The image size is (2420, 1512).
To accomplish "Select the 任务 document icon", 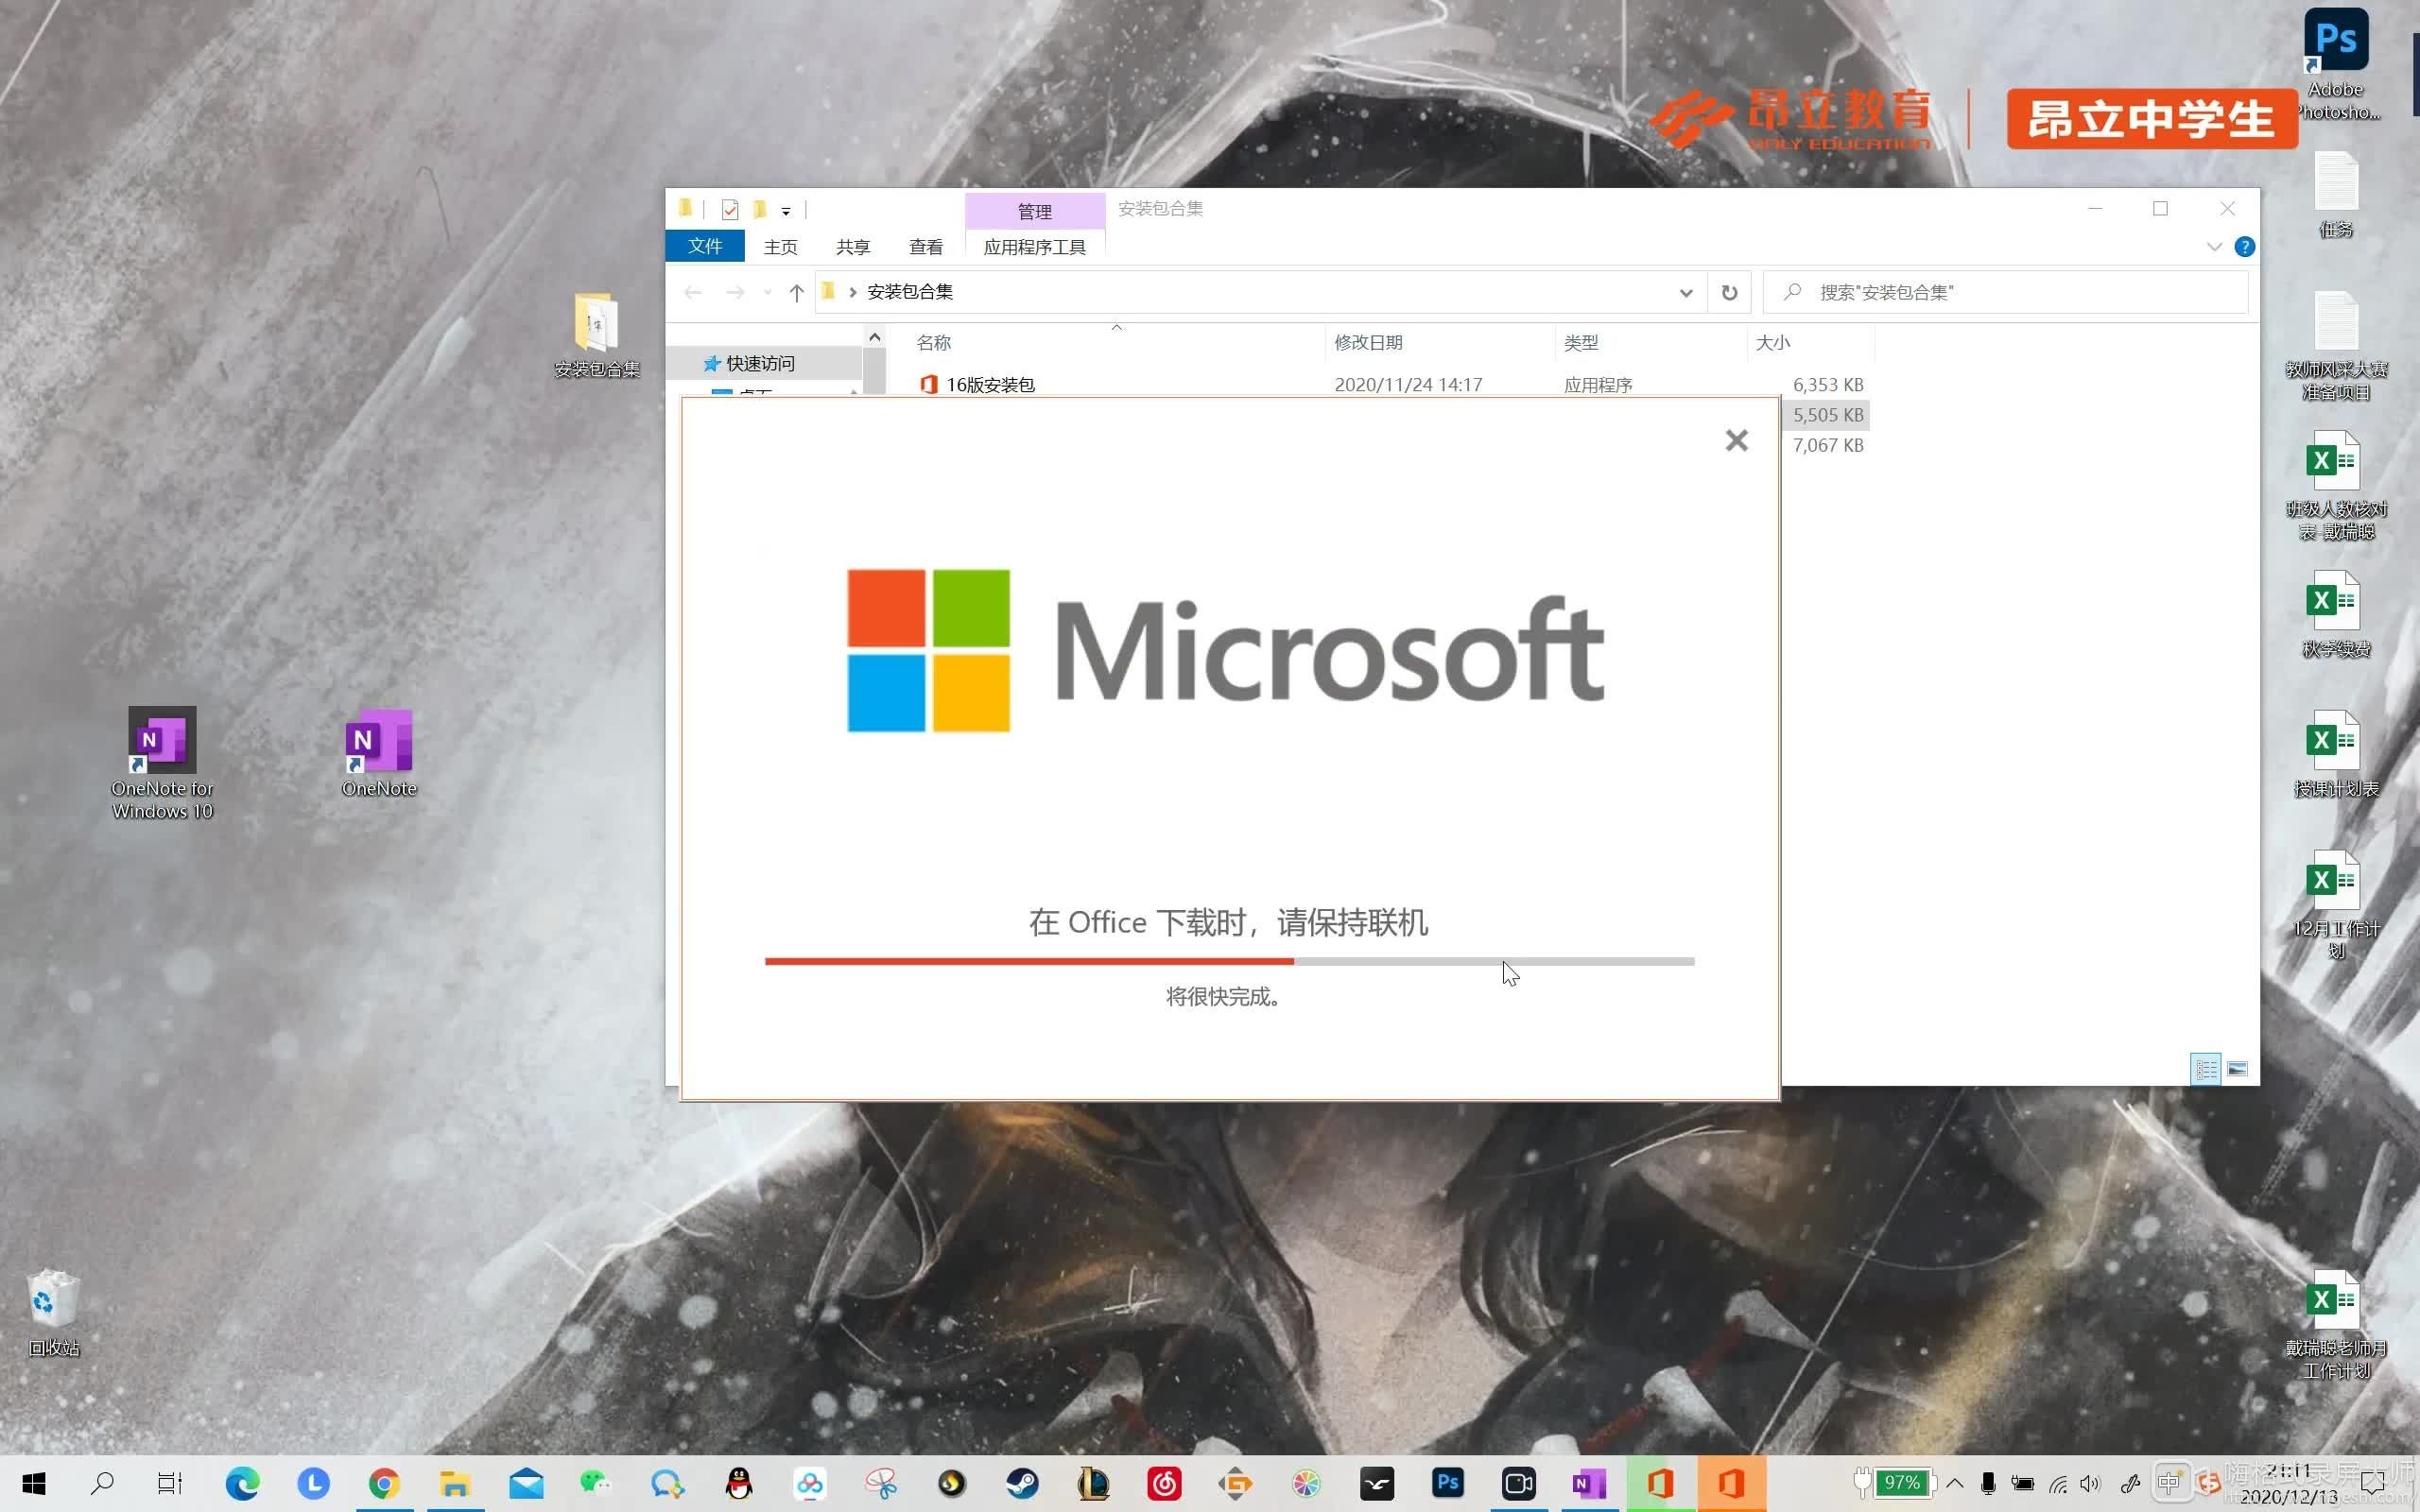I will click(2336, 195).
